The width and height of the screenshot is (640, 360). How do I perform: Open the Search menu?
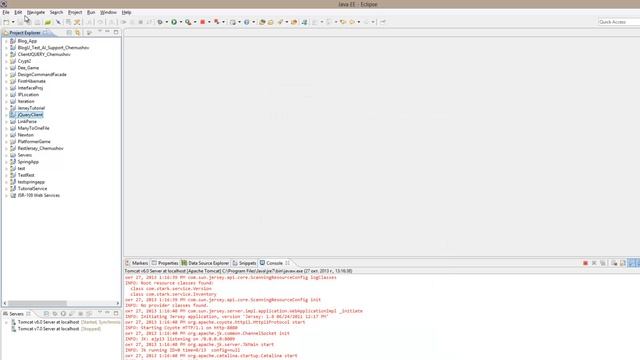coord(56,13)
